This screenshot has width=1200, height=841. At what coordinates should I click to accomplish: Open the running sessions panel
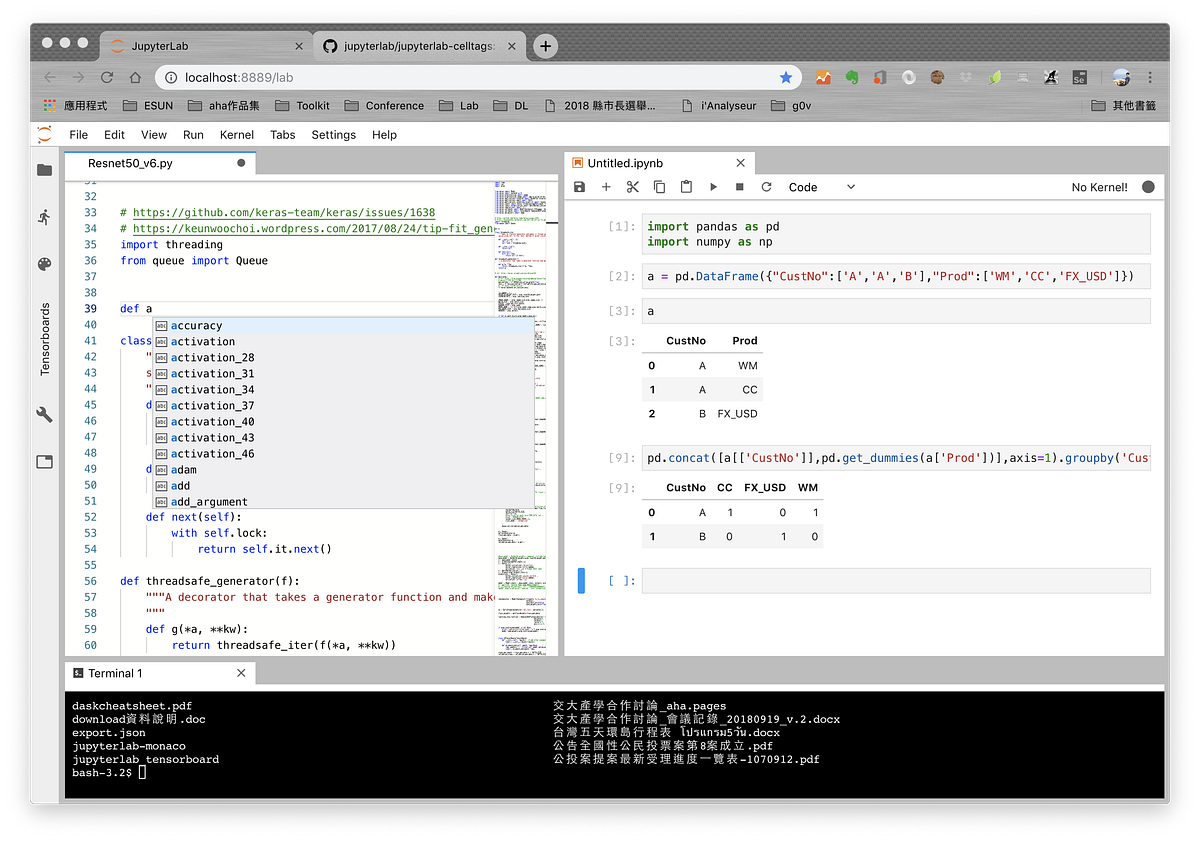(x=45, y=217)
